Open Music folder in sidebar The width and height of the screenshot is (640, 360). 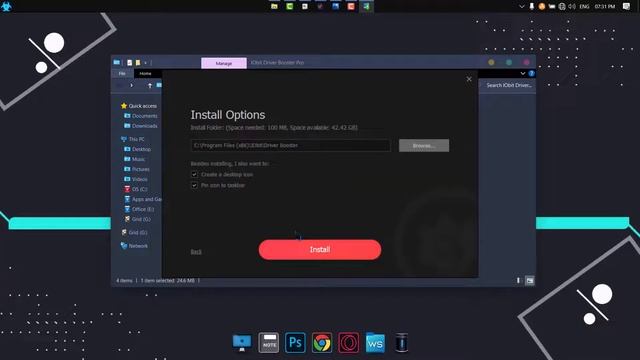click(x=134, y=159)
